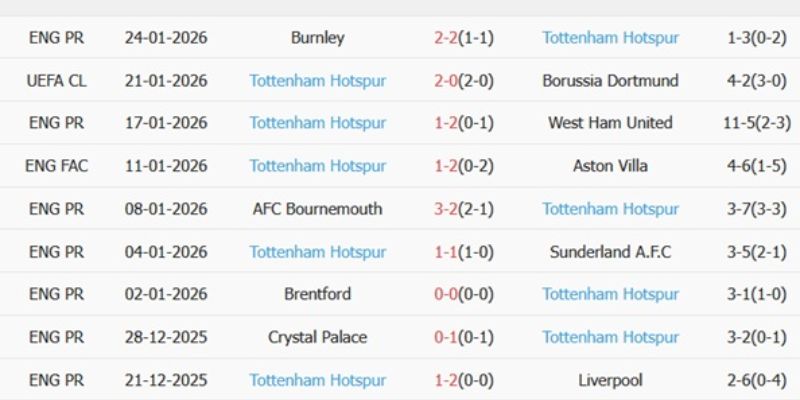Open the 2-0 score against Borussia Dortmund
The width and height of the screenshot is (800, 400).
pos(445,81)
